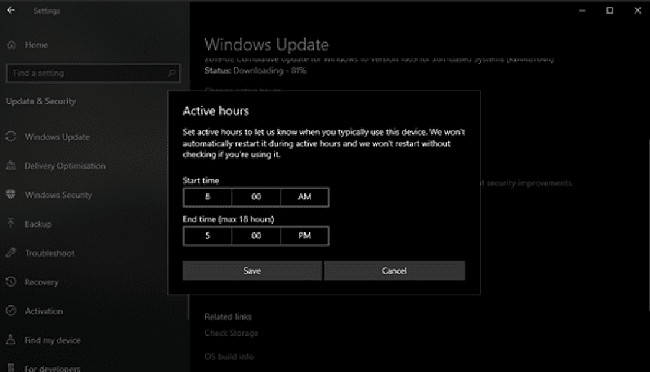Open the Home icon in sidebar
Screen dimensions: 650x372
click(x=12, y=45)
